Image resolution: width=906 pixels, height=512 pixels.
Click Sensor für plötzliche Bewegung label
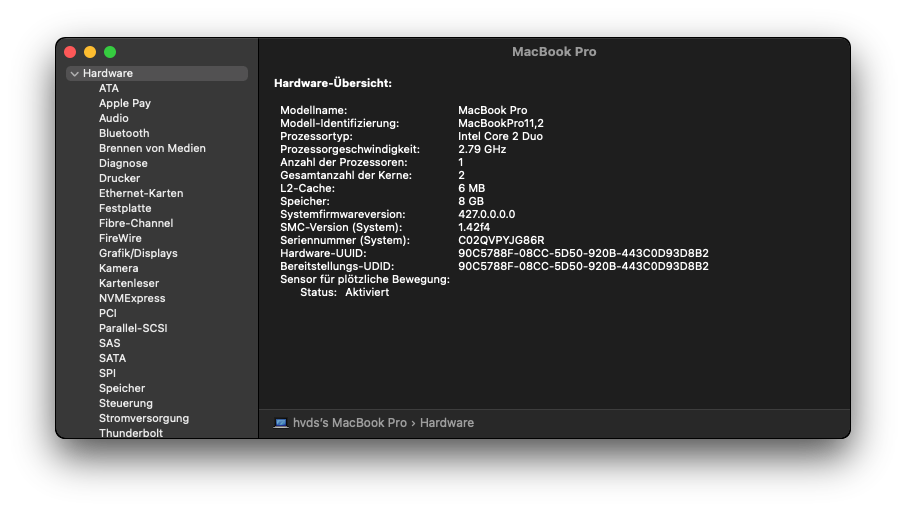tap(365, 280)
